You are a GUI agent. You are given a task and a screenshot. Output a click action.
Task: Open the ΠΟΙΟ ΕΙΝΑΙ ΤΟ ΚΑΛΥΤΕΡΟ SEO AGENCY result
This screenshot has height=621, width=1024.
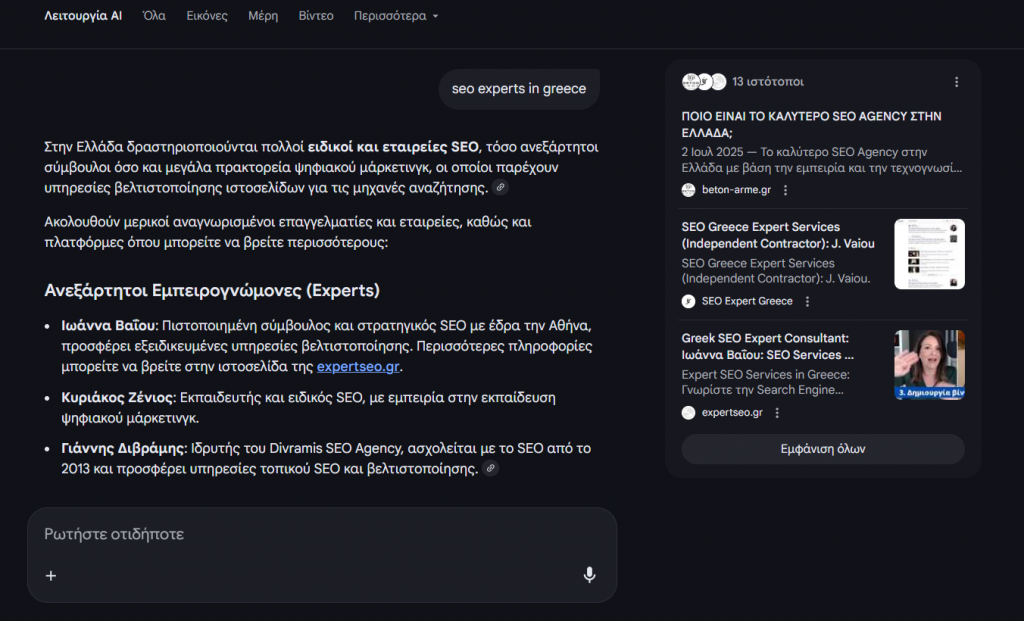(811, 124)
